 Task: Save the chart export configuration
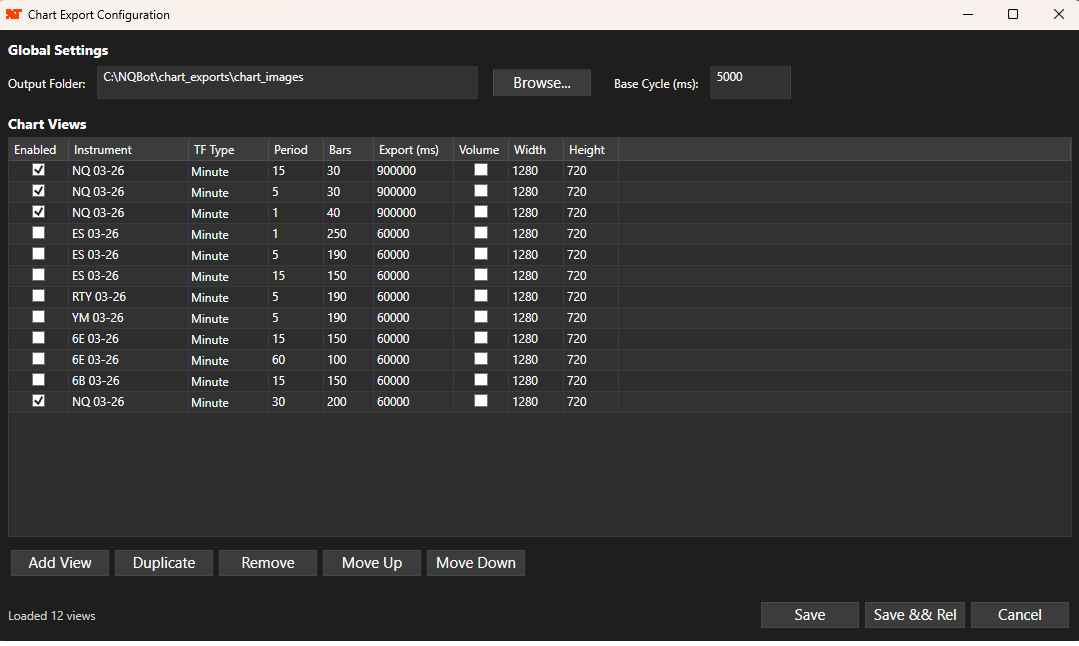[x=809, y=614]
